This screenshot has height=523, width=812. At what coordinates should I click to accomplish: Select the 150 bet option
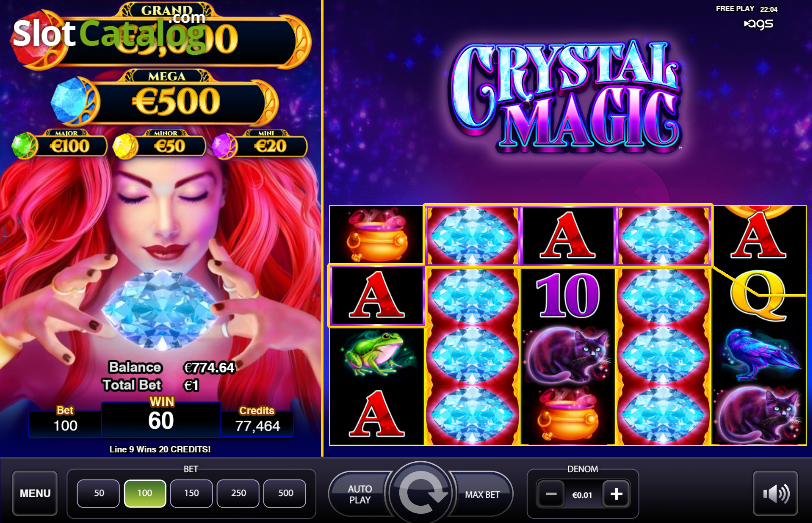pos(192,493)
